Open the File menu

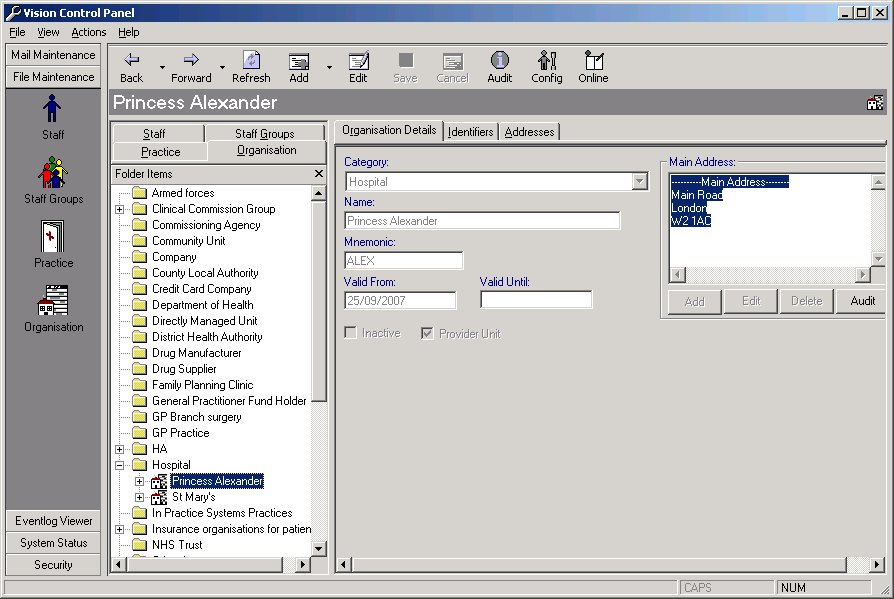point(17,32)
